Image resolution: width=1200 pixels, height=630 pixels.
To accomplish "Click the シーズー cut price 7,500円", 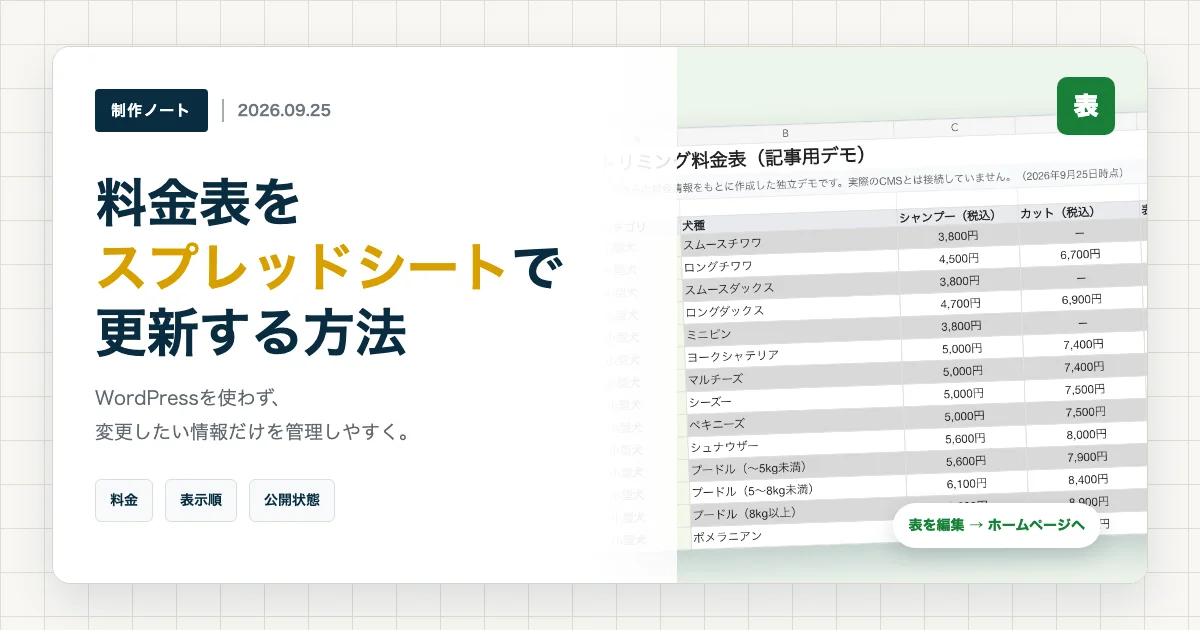I will click(1085, 388).
